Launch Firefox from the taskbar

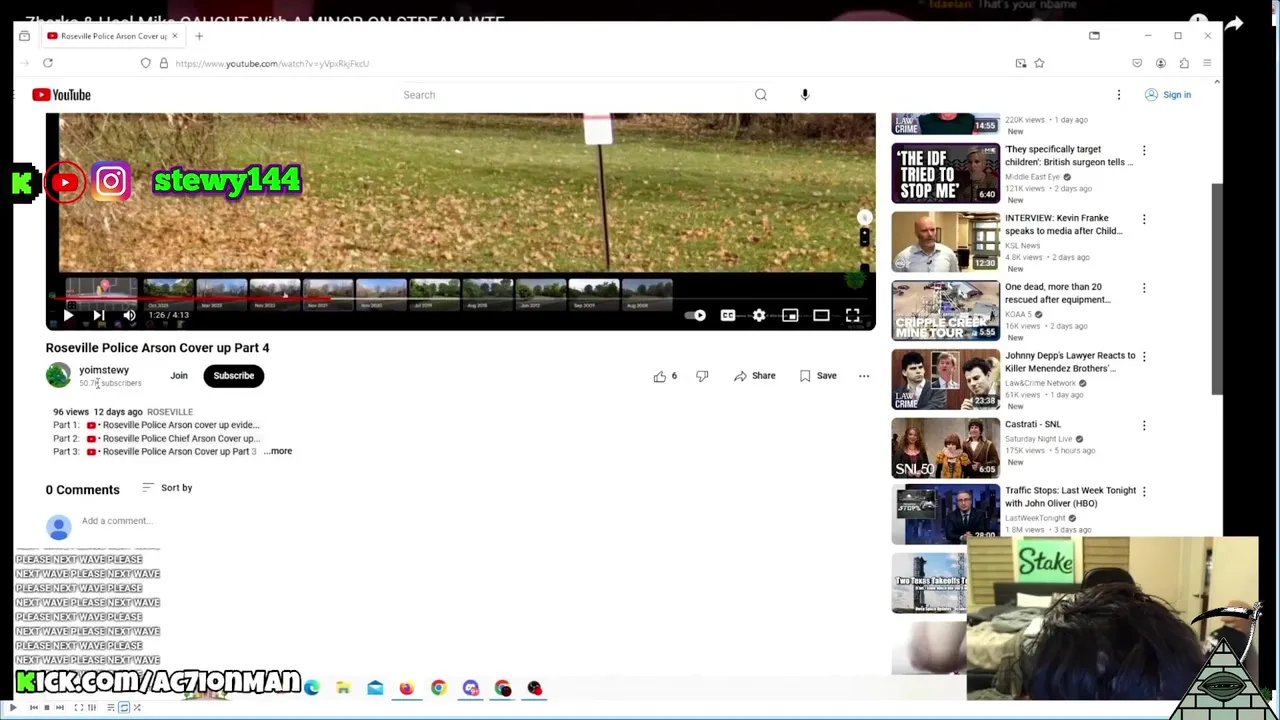[406, 688]
